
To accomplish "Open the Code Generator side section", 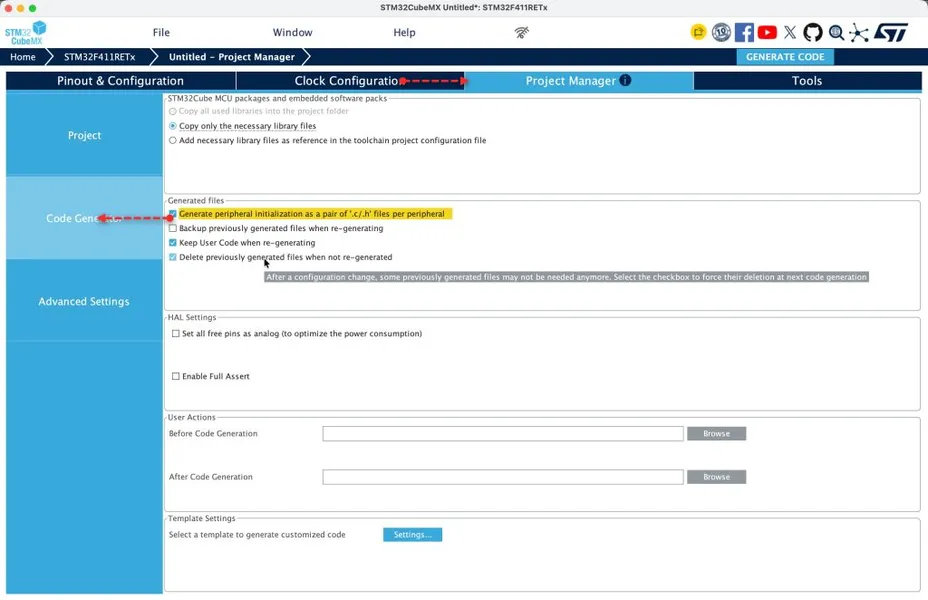I will click(x=84, y=218).
